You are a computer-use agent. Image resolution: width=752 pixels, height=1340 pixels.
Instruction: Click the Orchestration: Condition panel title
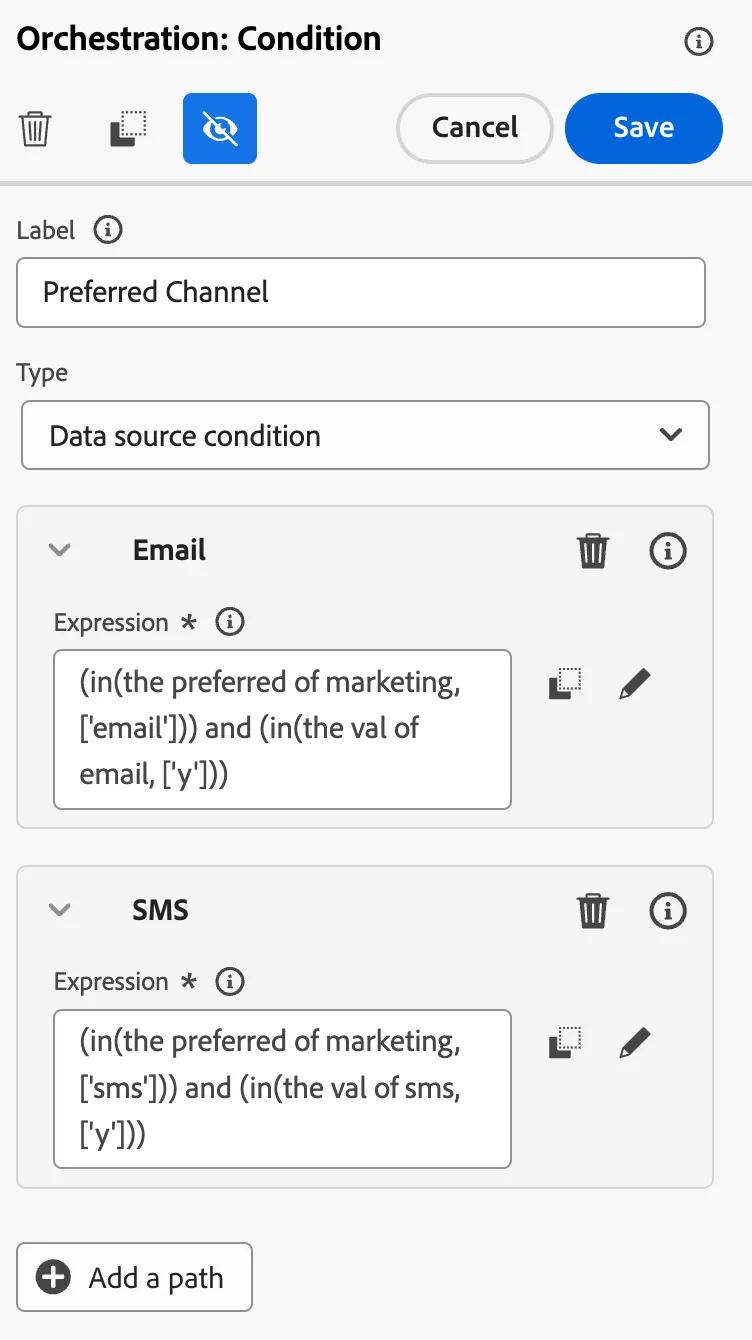click(199, 39)
